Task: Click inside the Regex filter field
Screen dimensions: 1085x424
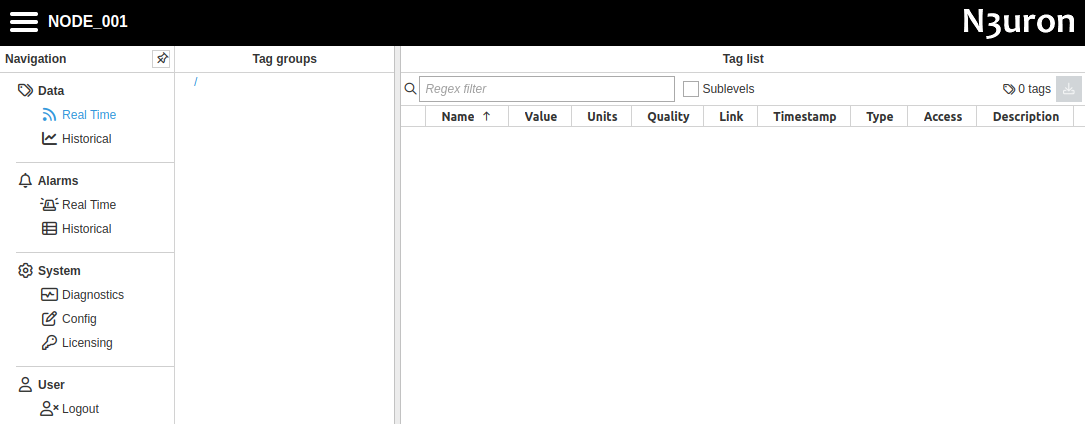Action: (546, 89)
